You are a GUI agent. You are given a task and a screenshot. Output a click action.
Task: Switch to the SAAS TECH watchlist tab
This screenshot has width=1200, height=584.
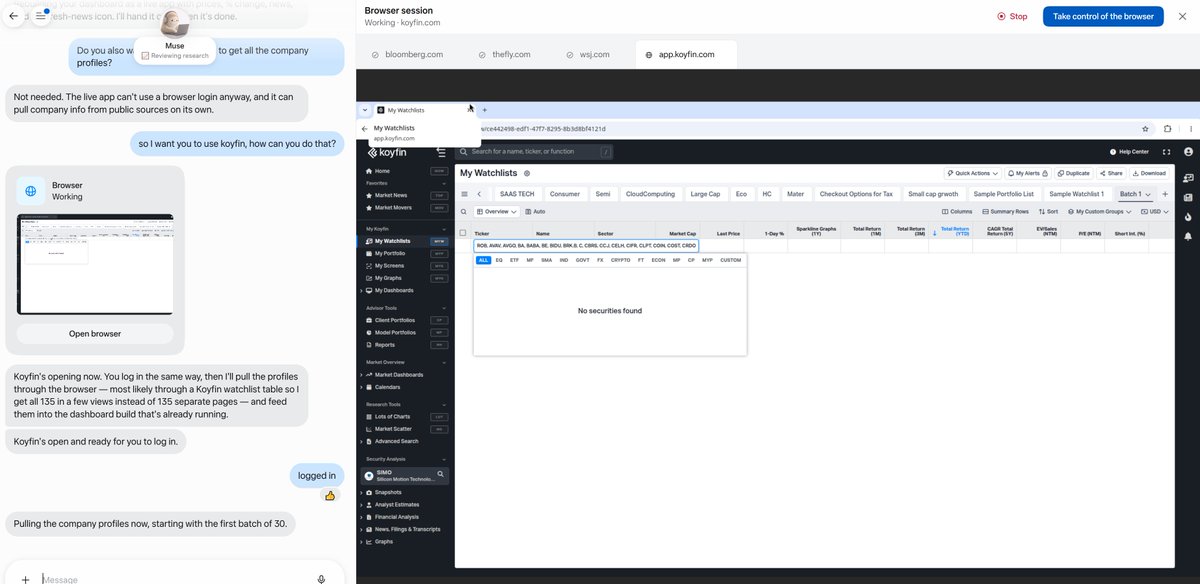pyautogui.click(x=517, y=194)
